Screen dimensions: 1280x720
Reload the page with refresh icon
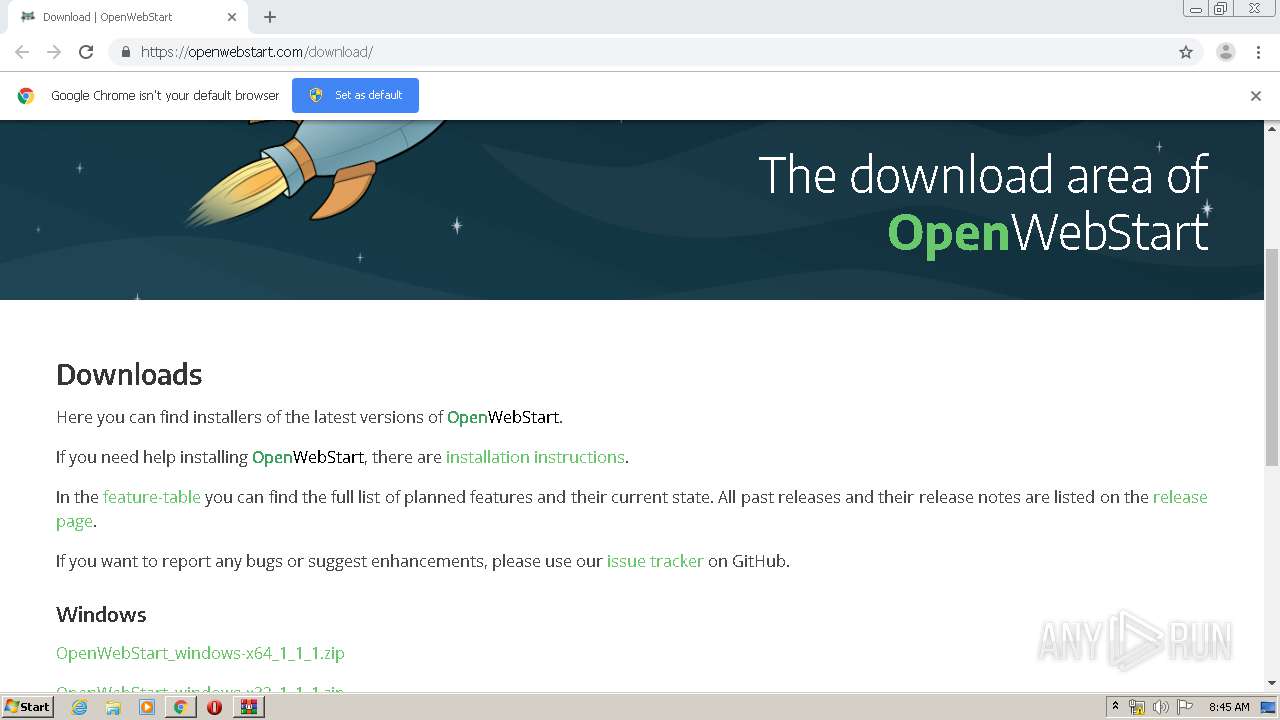(x=86, y=52)
